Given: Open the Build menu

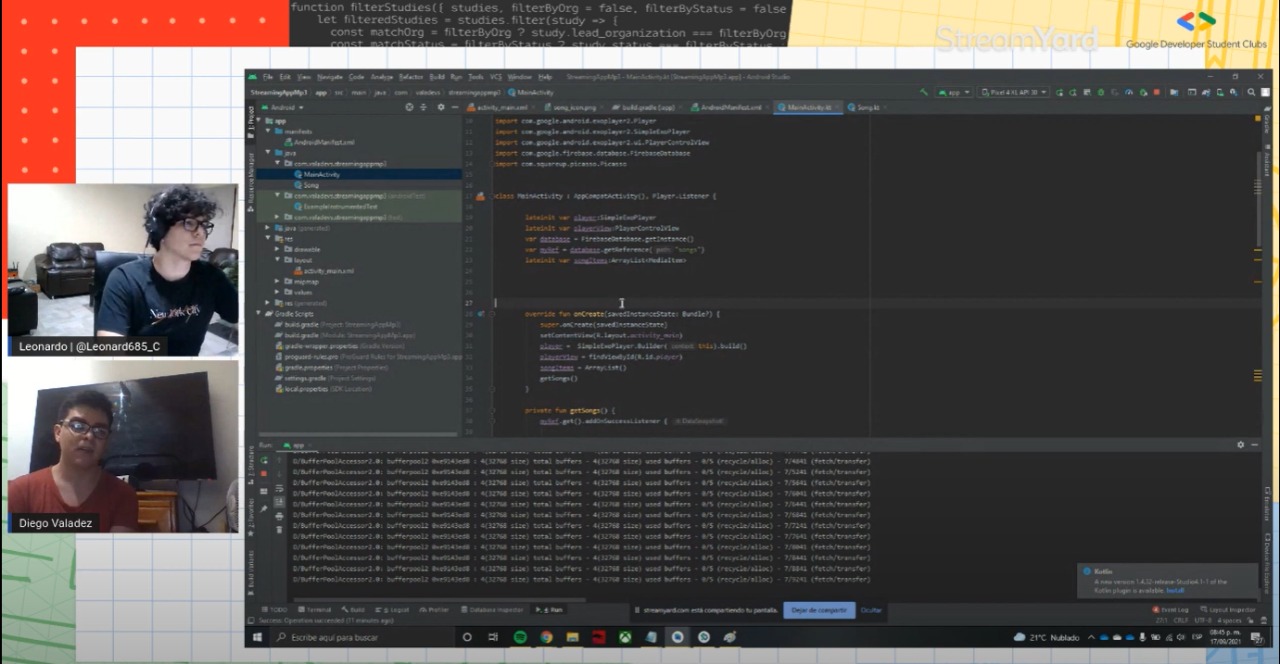Looking at the screenshot, I should 437,77.
